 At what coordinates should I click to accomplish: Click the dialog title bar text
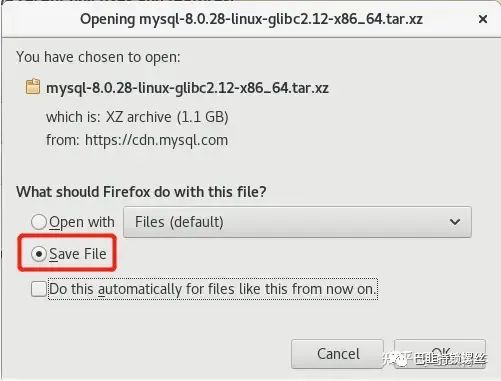[251, 19]
